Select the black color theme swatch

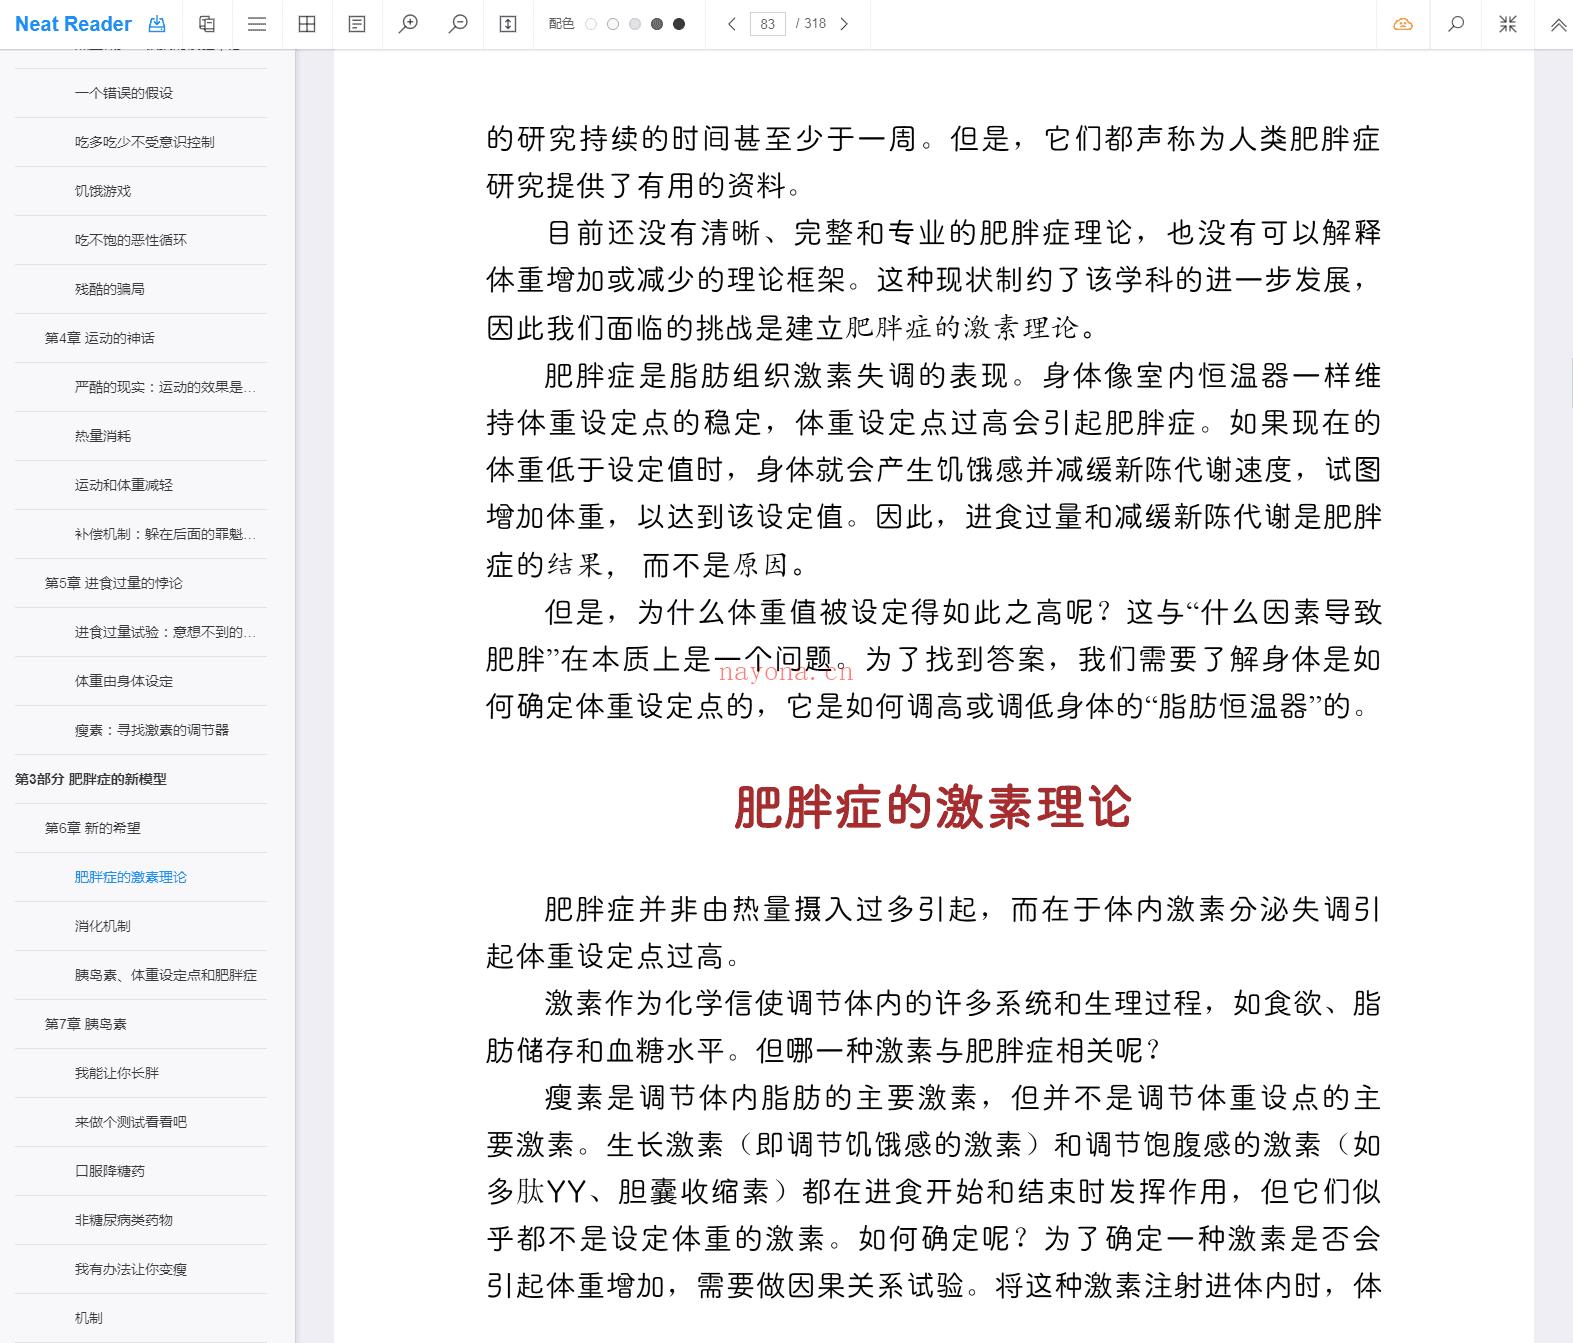[679, 24]
